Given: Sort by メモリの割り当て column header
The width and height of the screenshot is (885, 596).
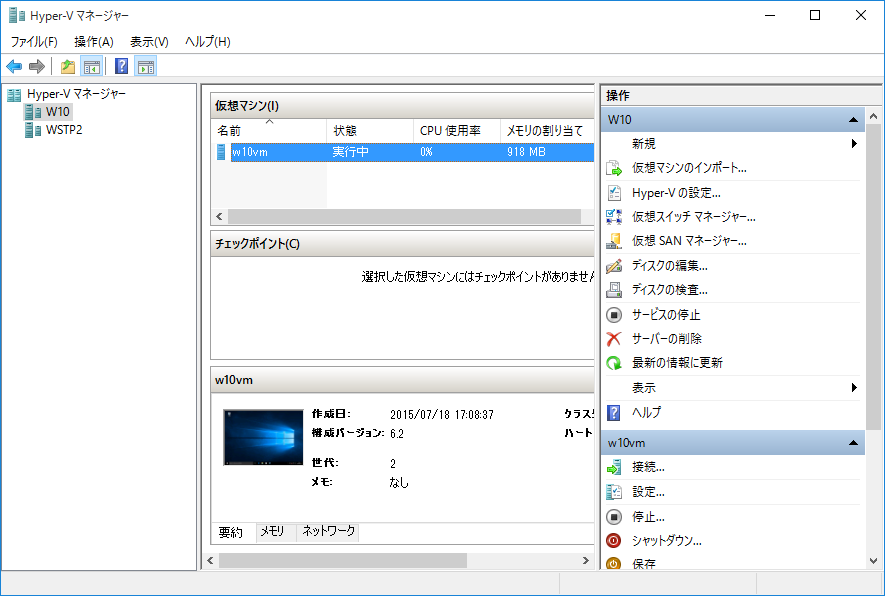Looking at the screenshot, I should 547,131.
